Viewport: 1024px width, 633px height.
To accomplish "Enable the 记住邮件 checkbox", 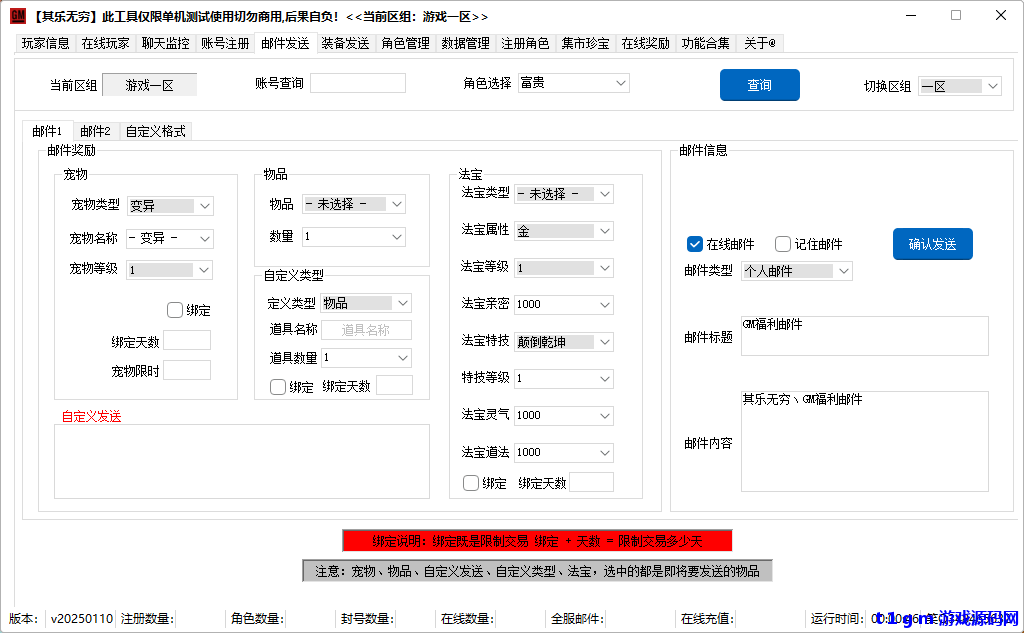I will [783, 244].
